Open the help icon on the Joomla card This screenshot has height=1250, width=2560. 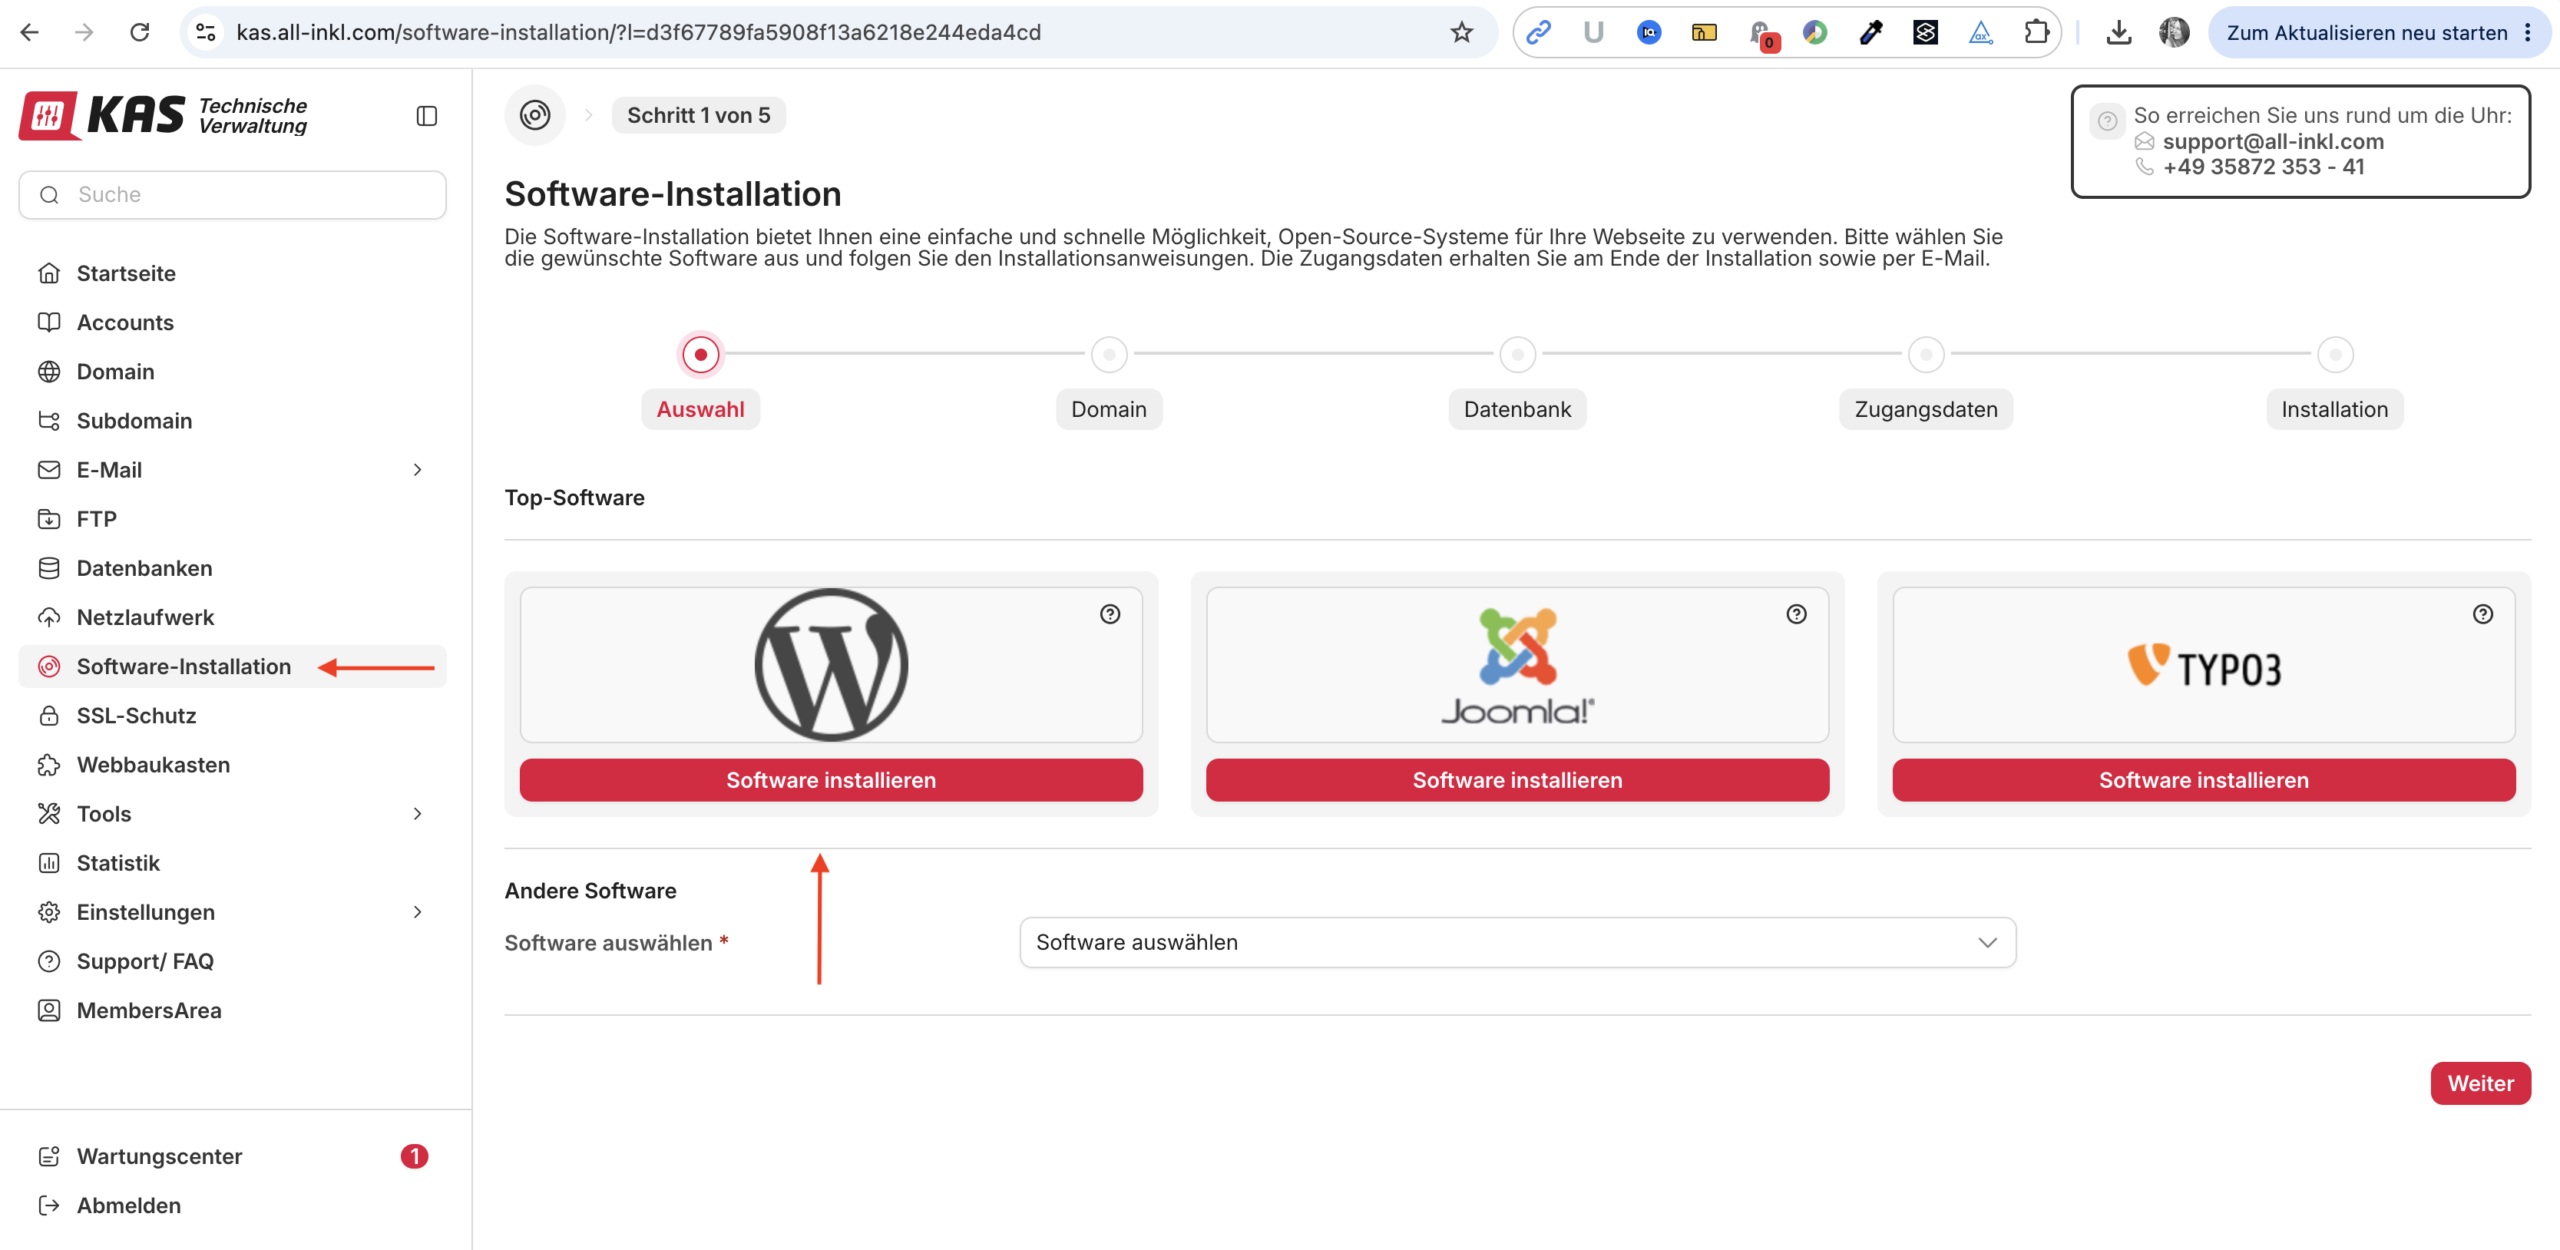pos(1797,614)
